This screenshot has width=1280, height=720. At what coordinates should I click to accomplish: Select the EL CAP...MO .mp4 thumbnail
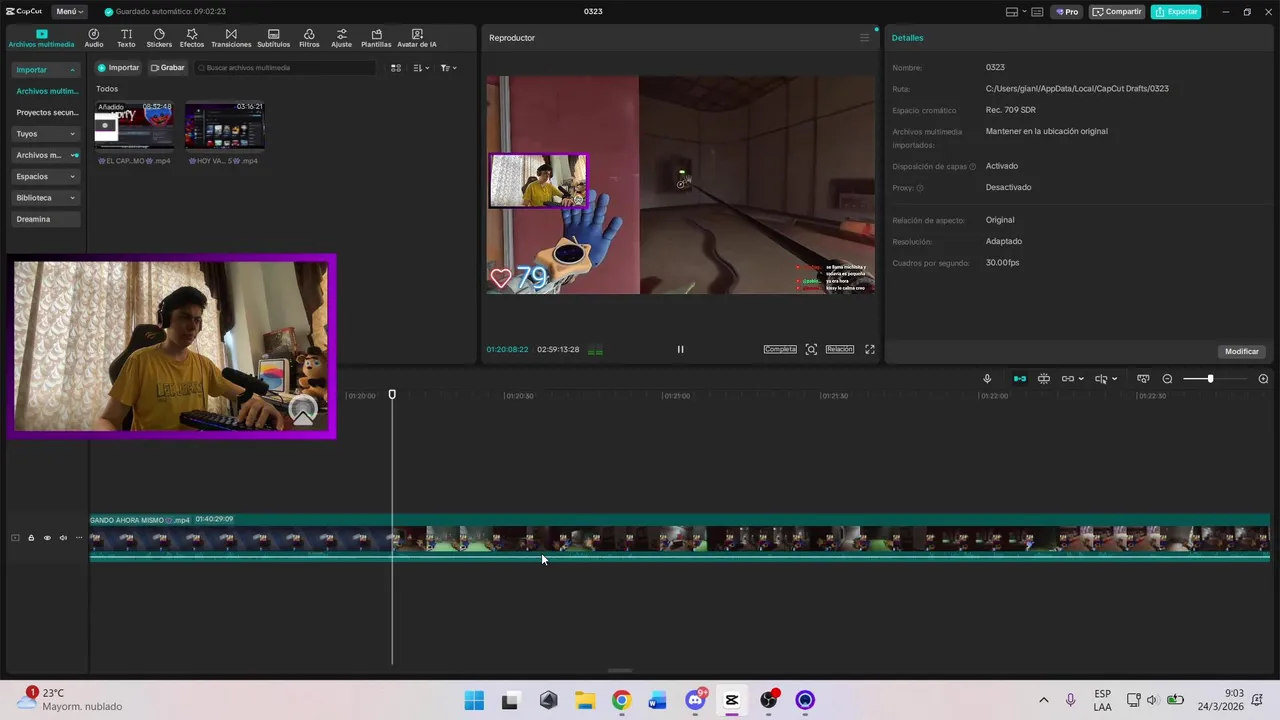(x=134, y=126)
